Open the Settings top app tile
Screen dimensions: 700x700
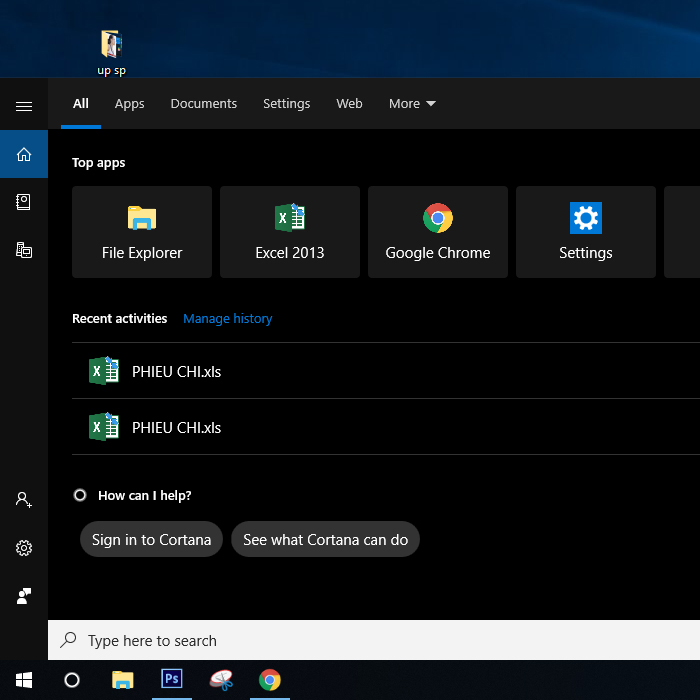(586, 232)
